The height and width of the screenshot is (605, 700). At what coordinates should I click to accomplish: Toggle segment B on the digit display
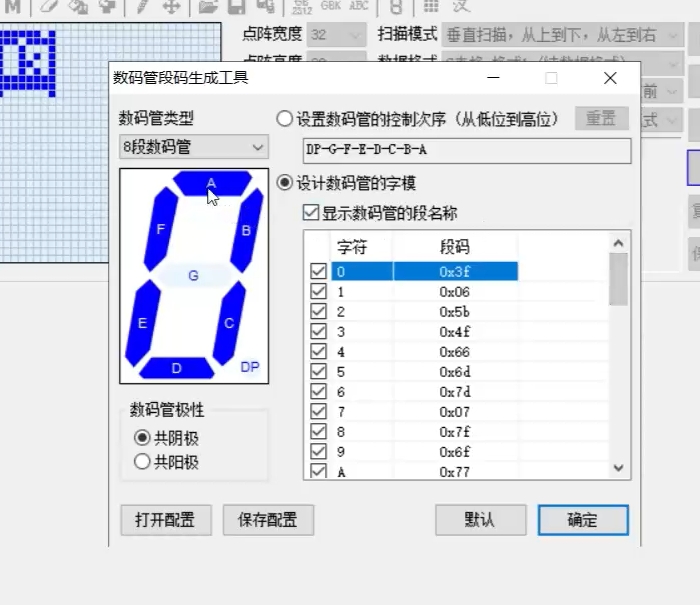tap(246, 230)
